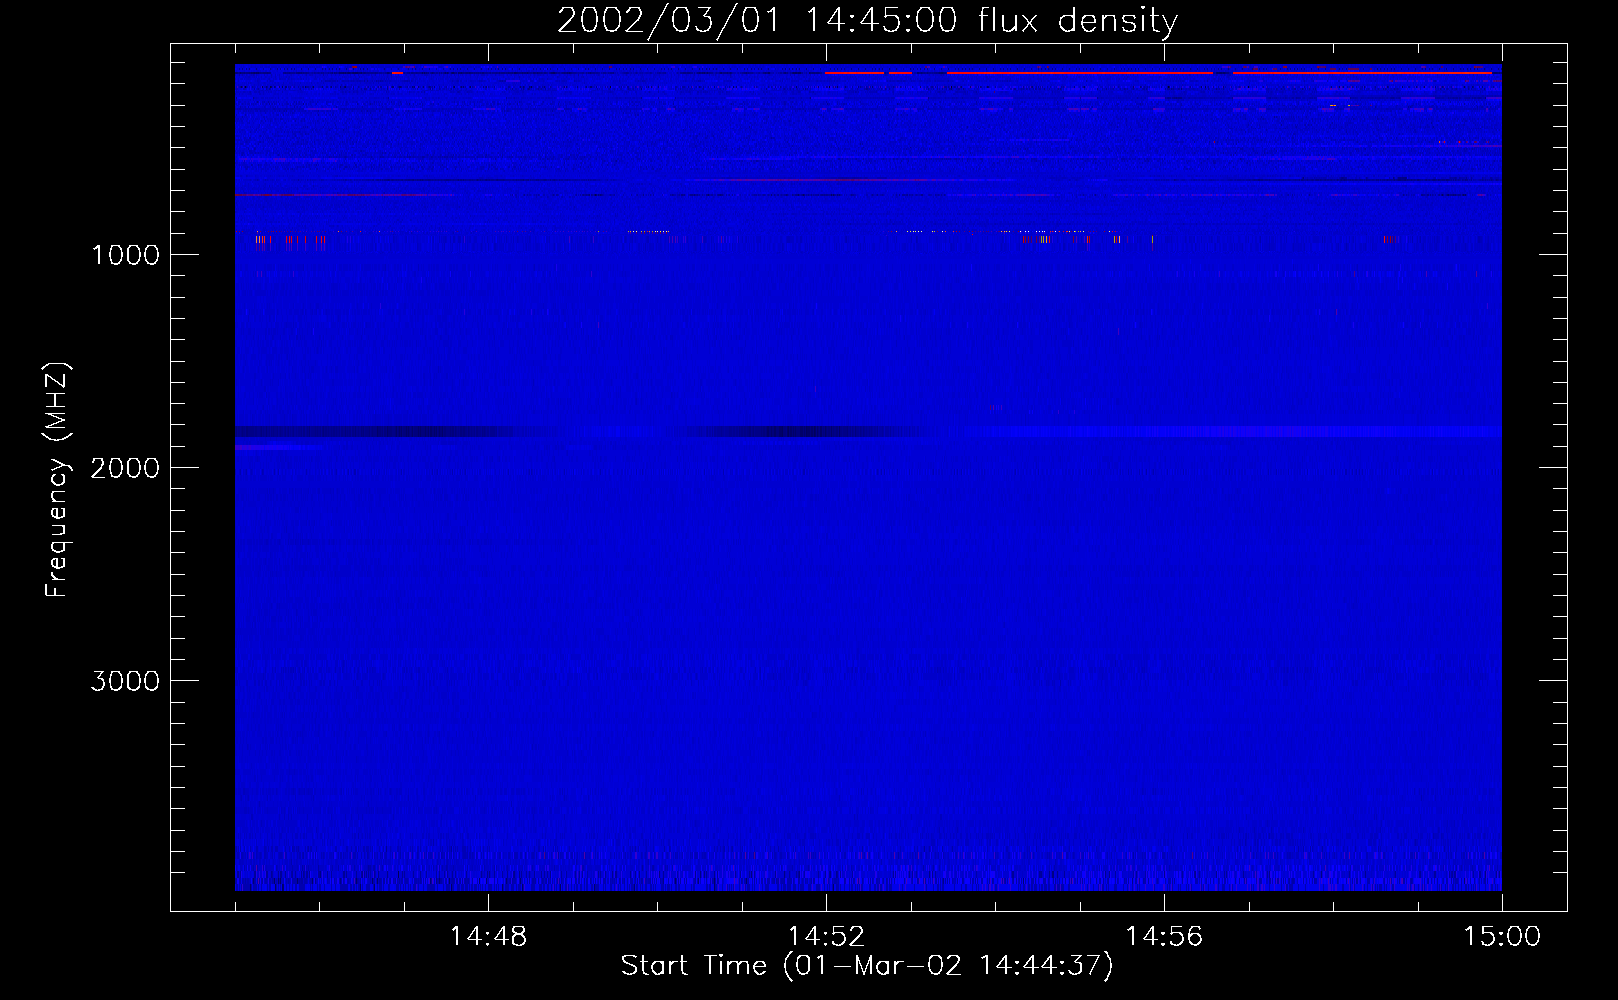Click the 'Start Time (01-Mar-02 14:44:37)' label
The image size is (1618, 1000).
(x=867, y=966)
